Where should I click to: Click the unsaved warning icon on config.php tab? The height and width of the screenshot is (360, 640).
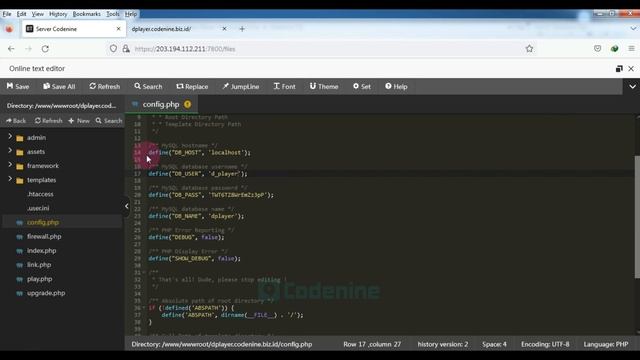(x=187, y=104)
